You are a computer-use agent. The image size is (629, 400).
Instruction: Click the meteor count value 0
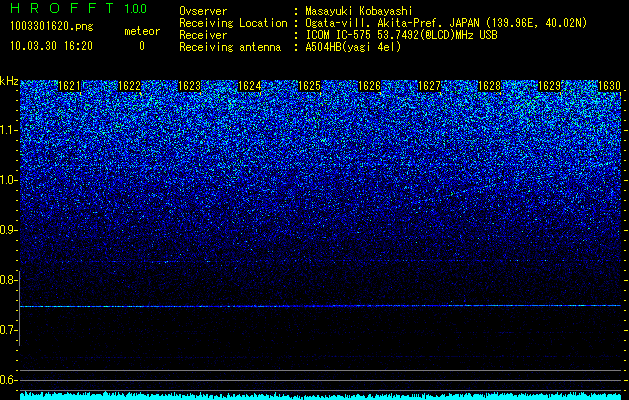tap(142, 46)
